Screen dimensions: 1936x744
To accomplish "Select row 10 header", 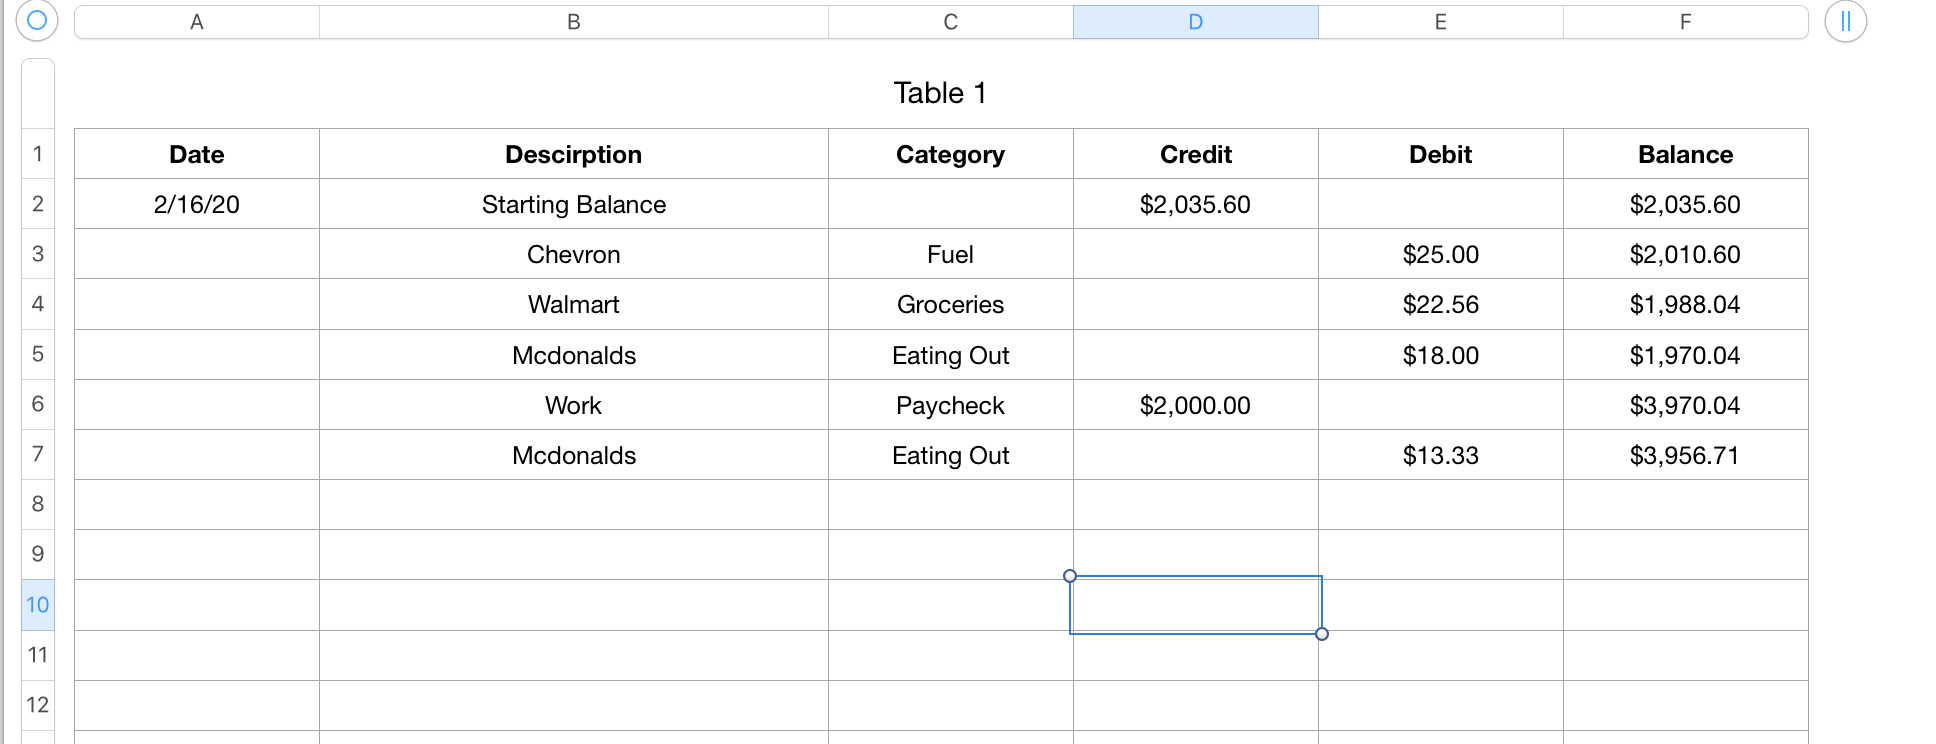I will (x=38, y=605).
